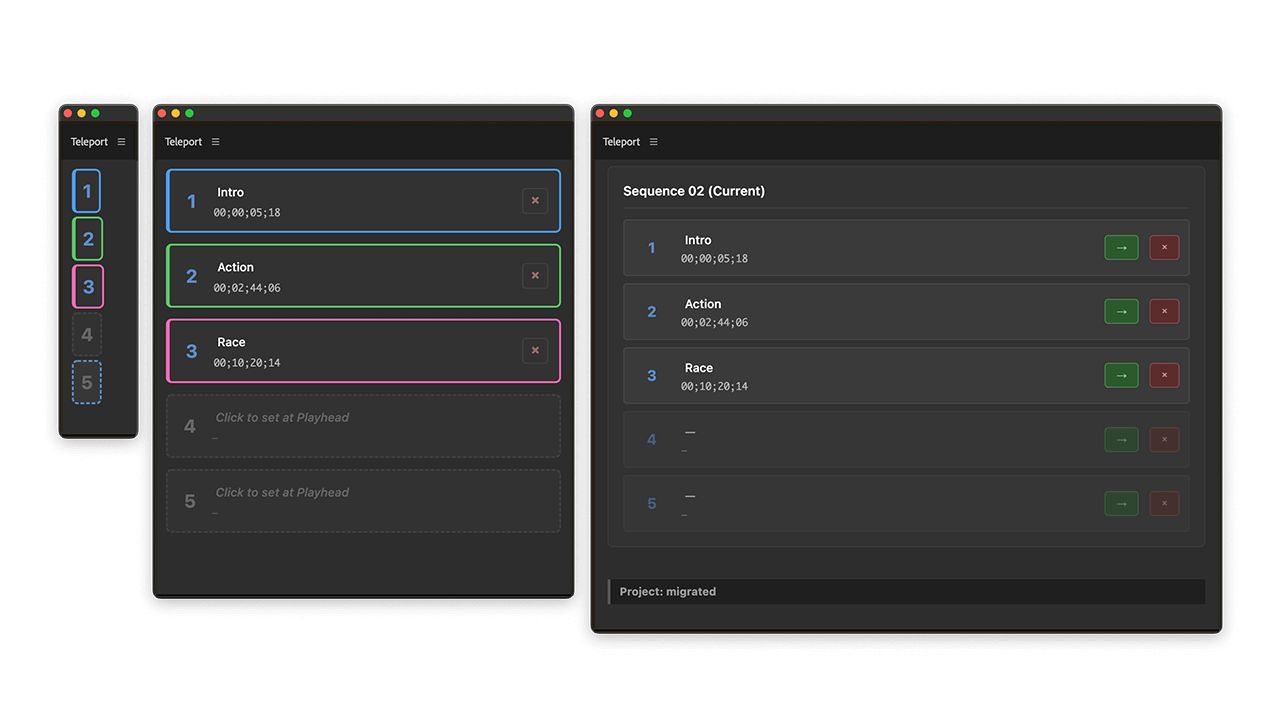The image size is (1280, 720).
Task: Clear the Race slot in the middle panel
Action: tap(535, 351)
